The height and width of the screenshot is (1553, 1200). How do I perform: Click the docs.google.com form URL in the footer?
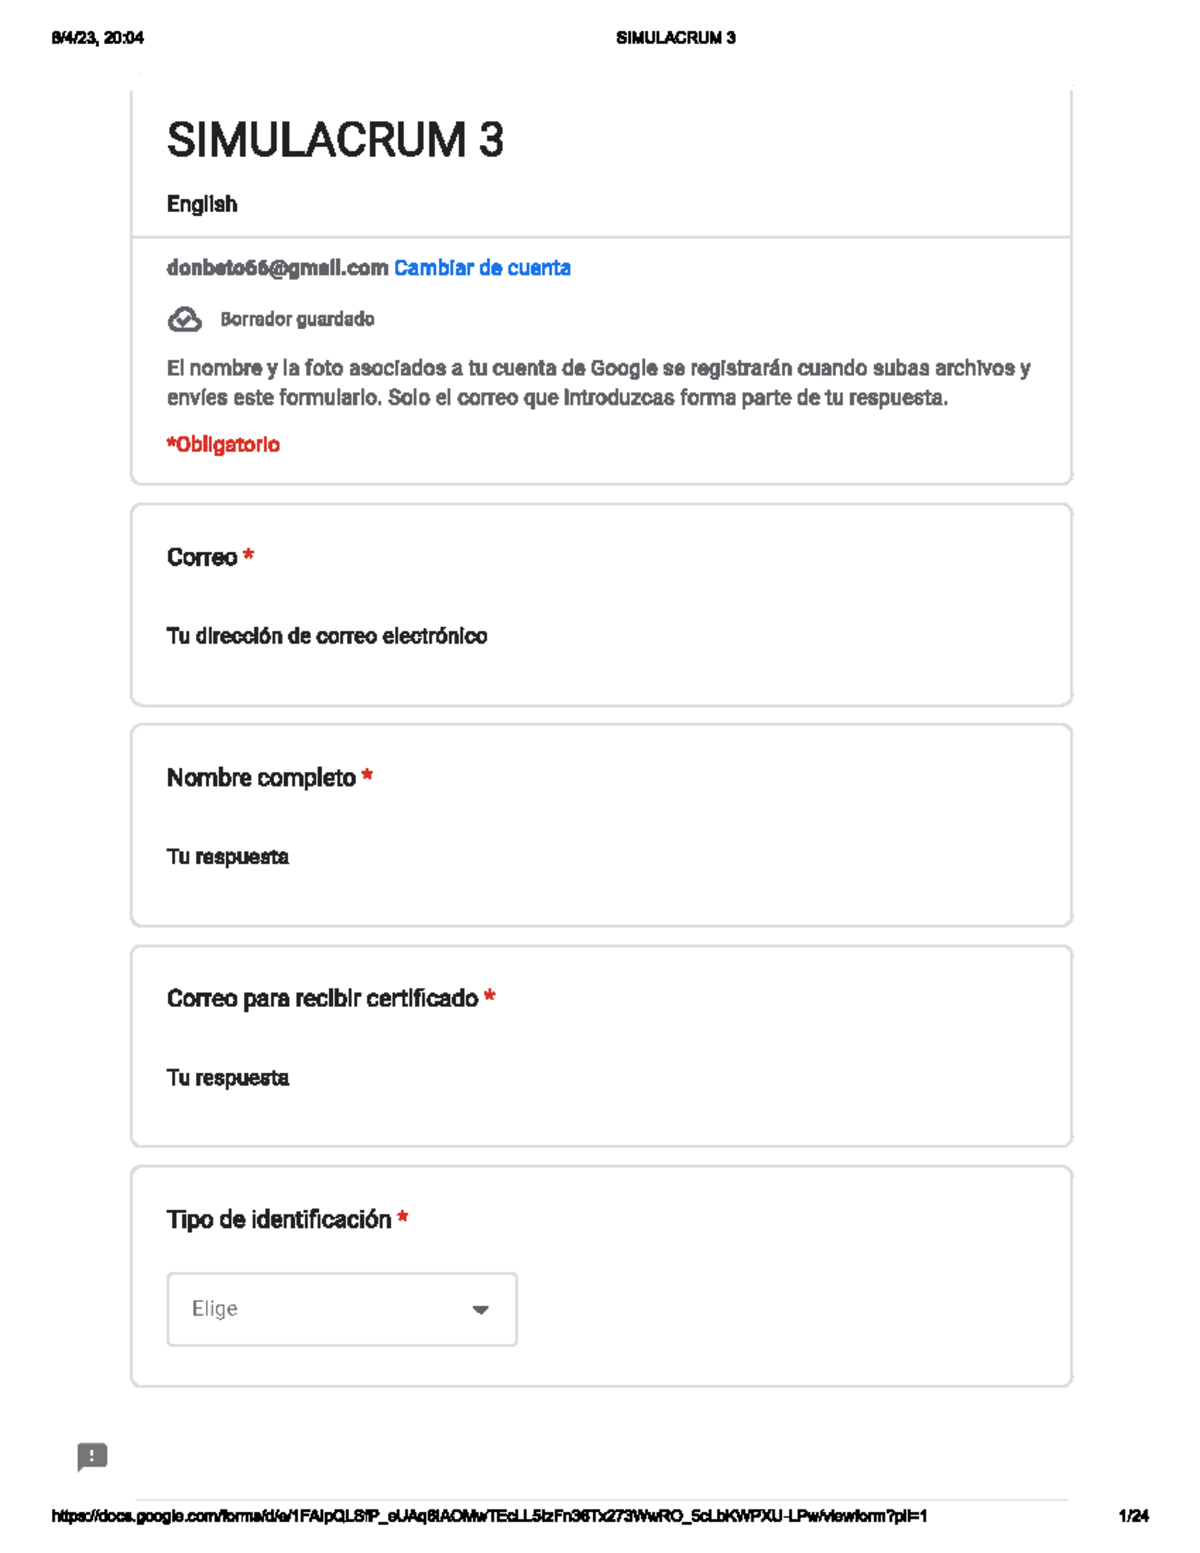[x=489, y=1516]
